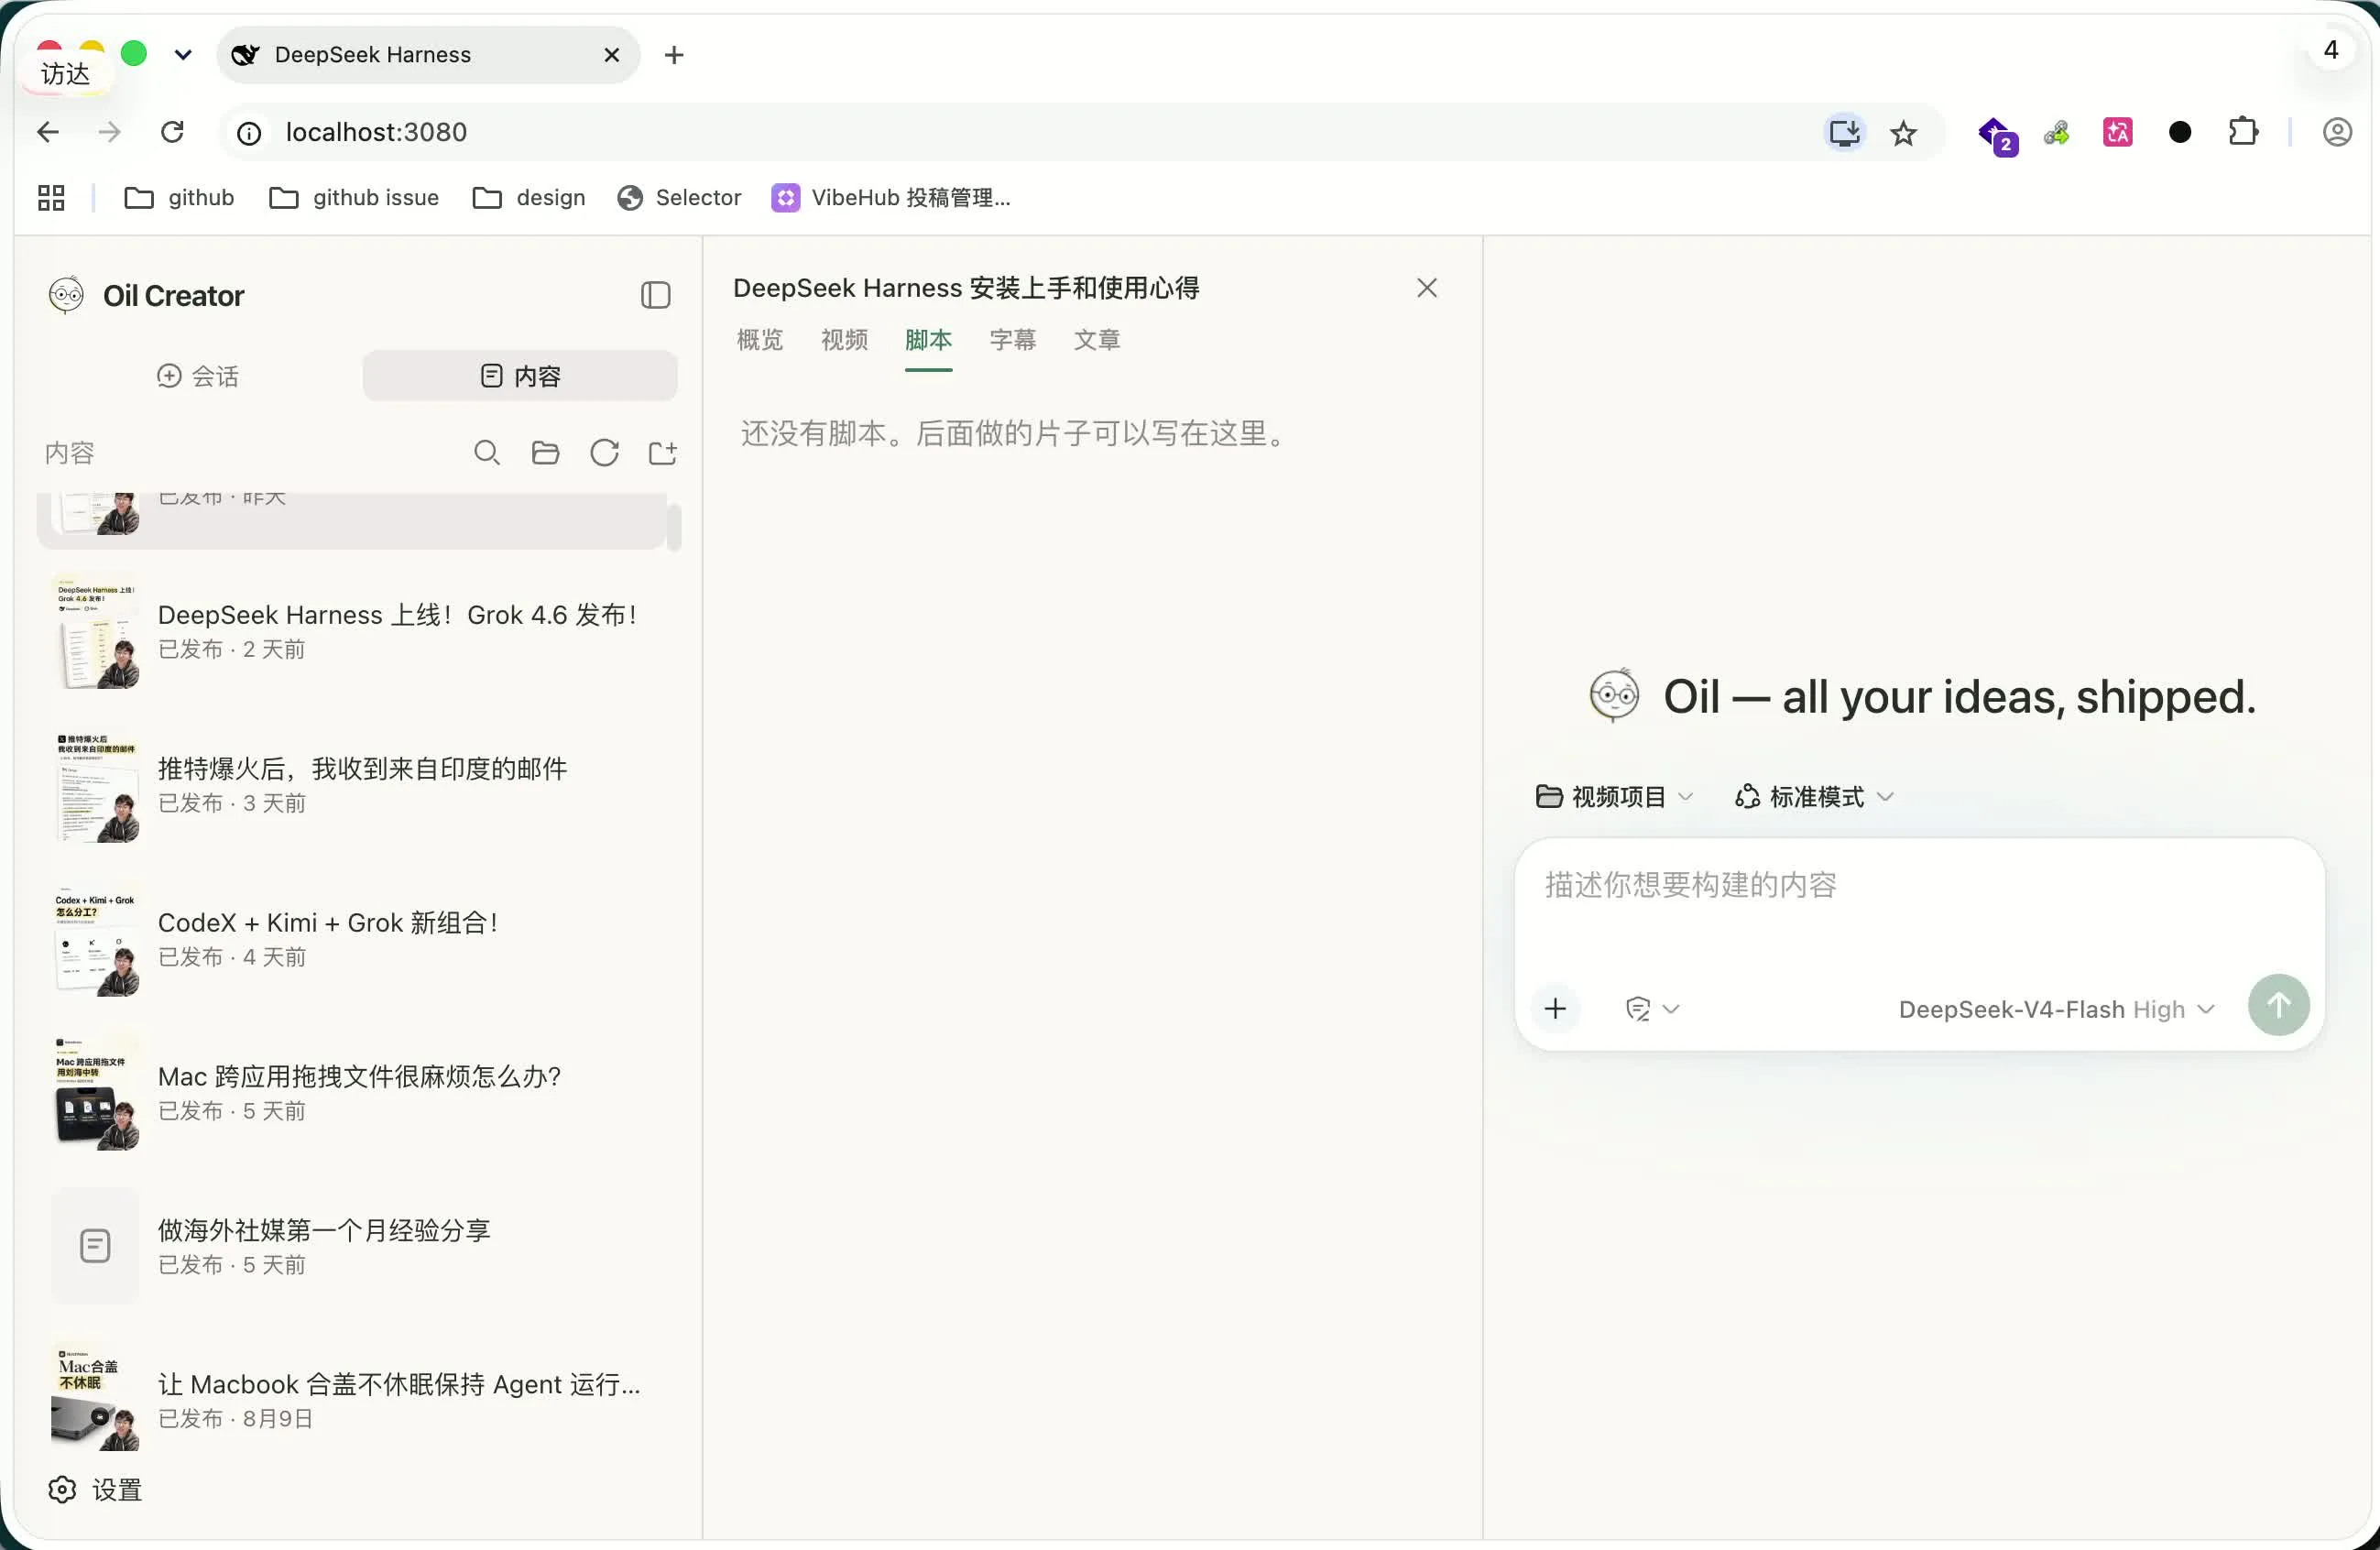Image resolution: width=2380 pixels, height=1550 pixels.
Task: Go back in browser history
Action: tap(48, 132)
